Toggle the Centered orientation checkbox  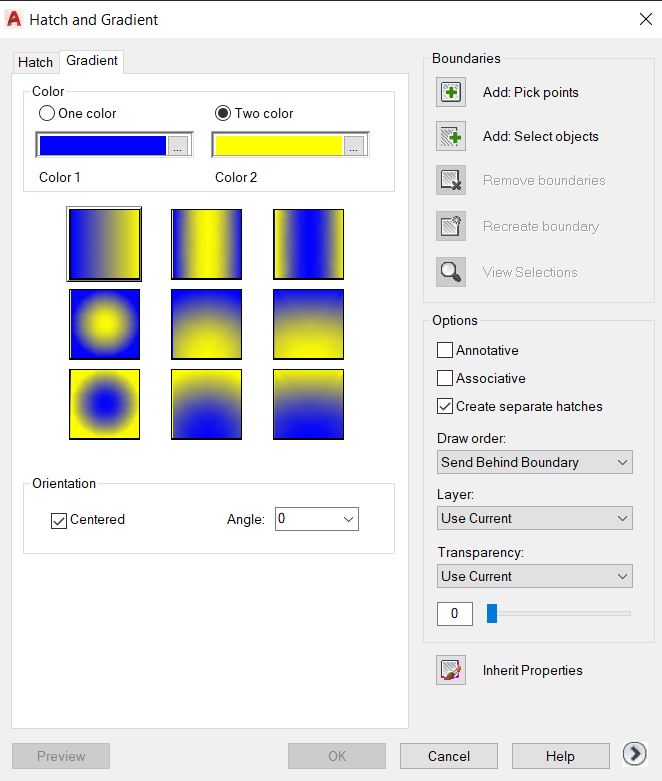click(x=59, y=521)
